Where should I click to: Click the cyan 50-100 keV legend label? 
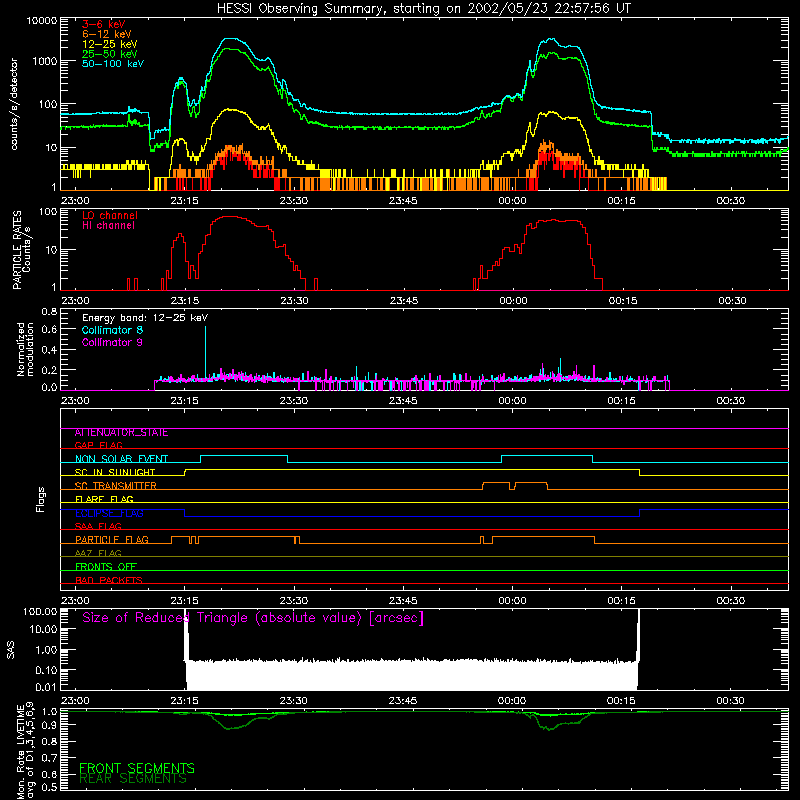(113, 64)
